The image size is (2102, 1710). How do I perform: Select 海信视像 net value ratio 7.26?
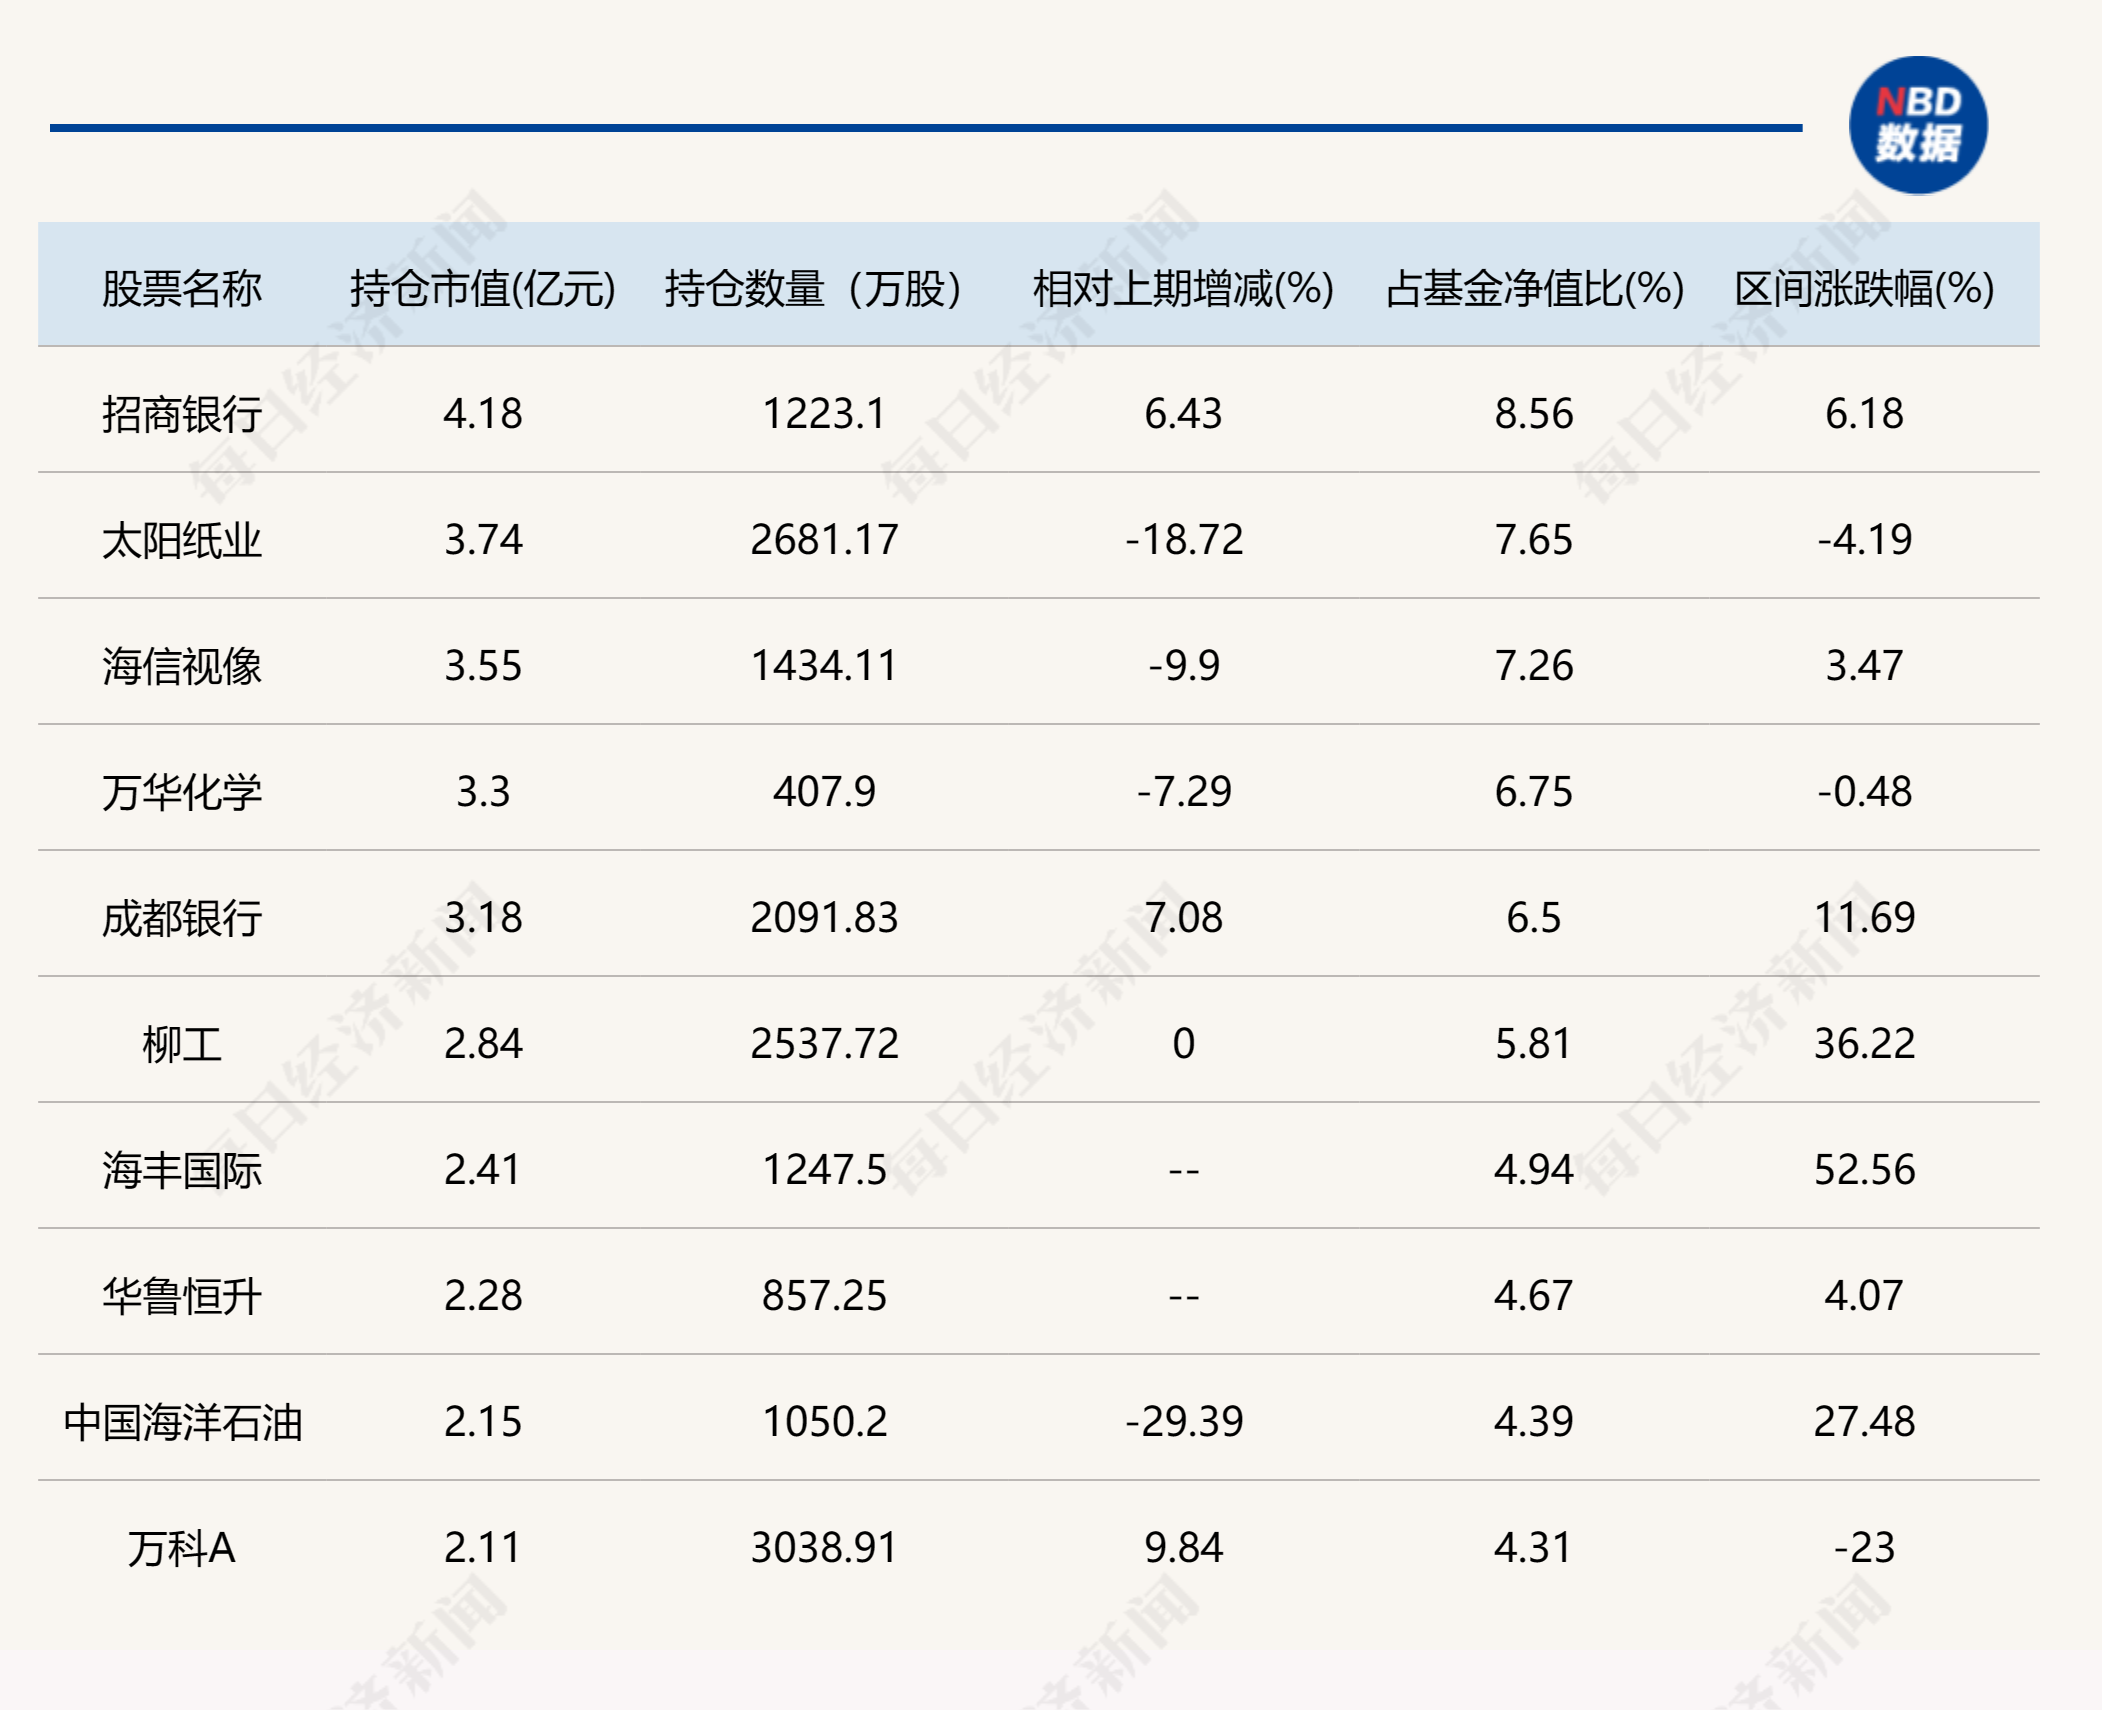1534,666
